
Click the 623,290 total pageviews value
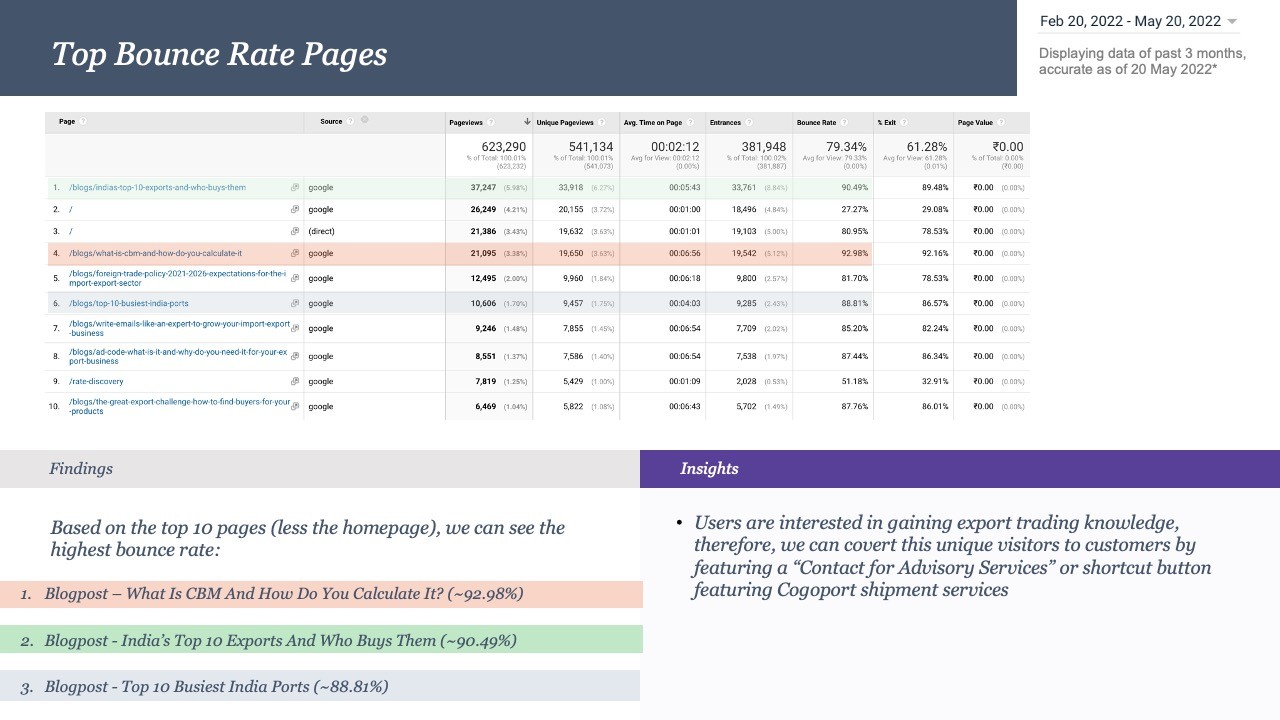click(504, 147)
